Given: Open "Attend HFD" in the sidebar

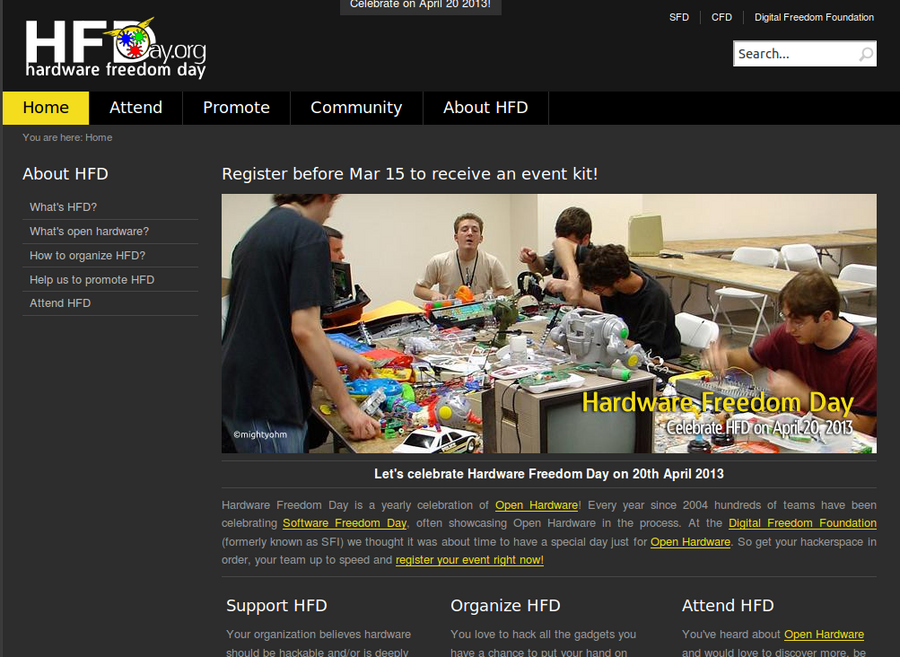Looking at the screenshot, I should [x=60, y=303].
